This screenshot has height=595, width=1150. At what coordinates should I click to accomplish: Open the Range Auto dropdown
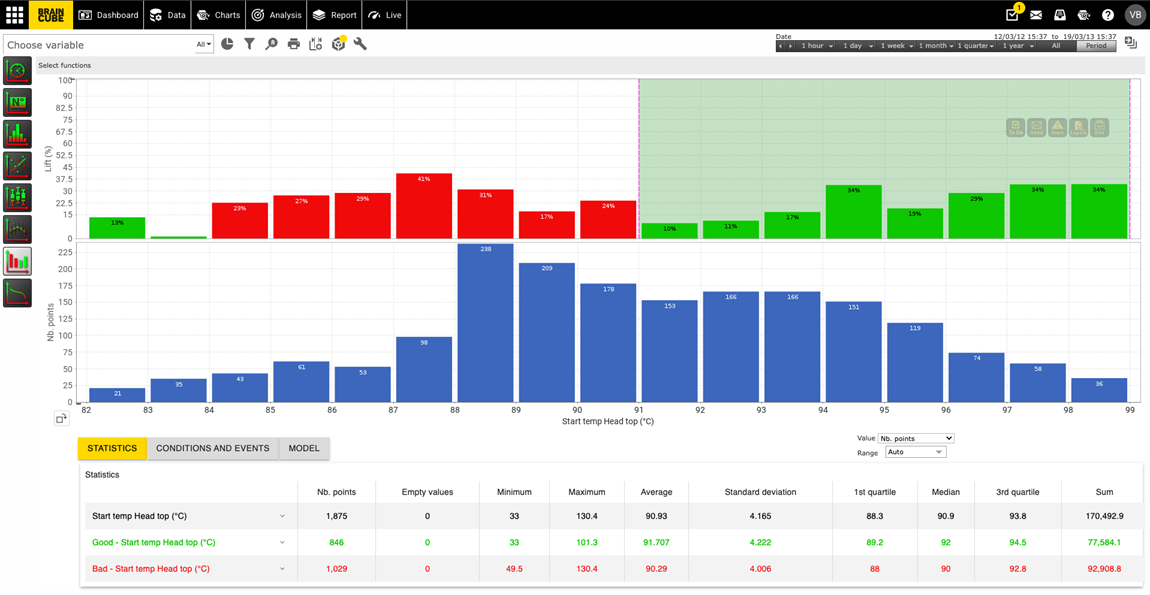pos(915,452)
